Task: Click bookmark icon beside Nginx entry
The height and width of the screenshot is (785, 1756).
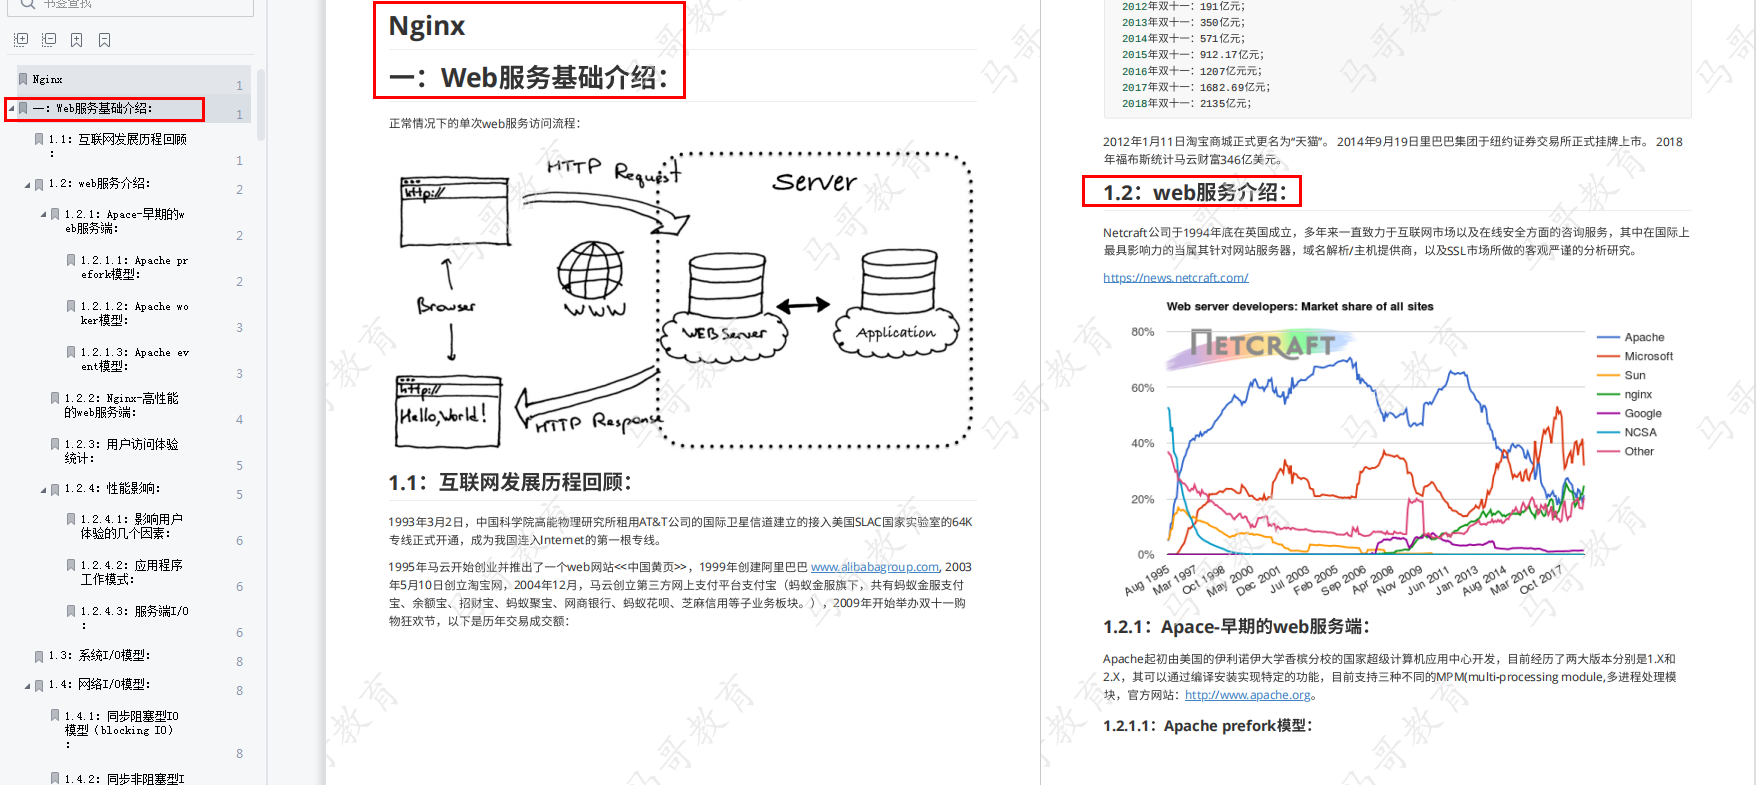Action: point(23,79)
